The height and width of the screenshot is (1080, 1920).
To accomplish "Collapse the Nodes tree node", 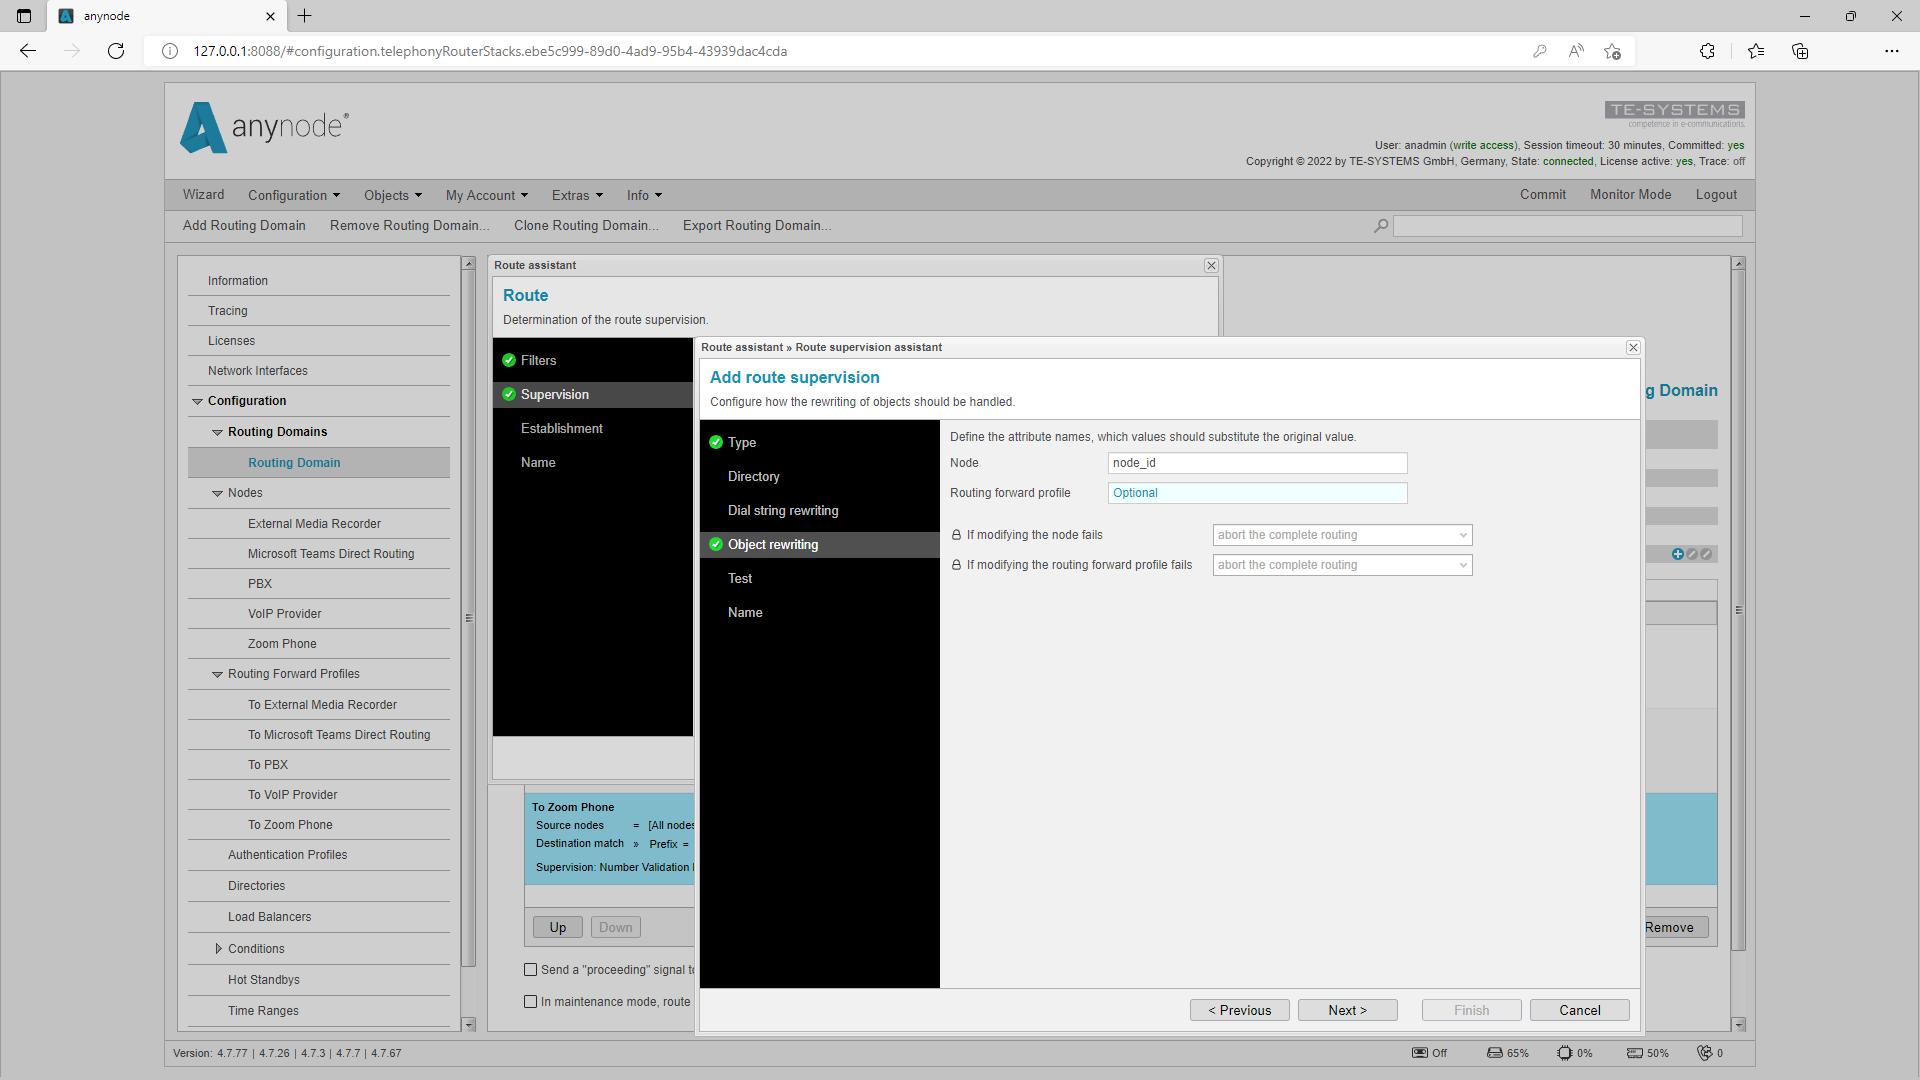I will 217,493.
